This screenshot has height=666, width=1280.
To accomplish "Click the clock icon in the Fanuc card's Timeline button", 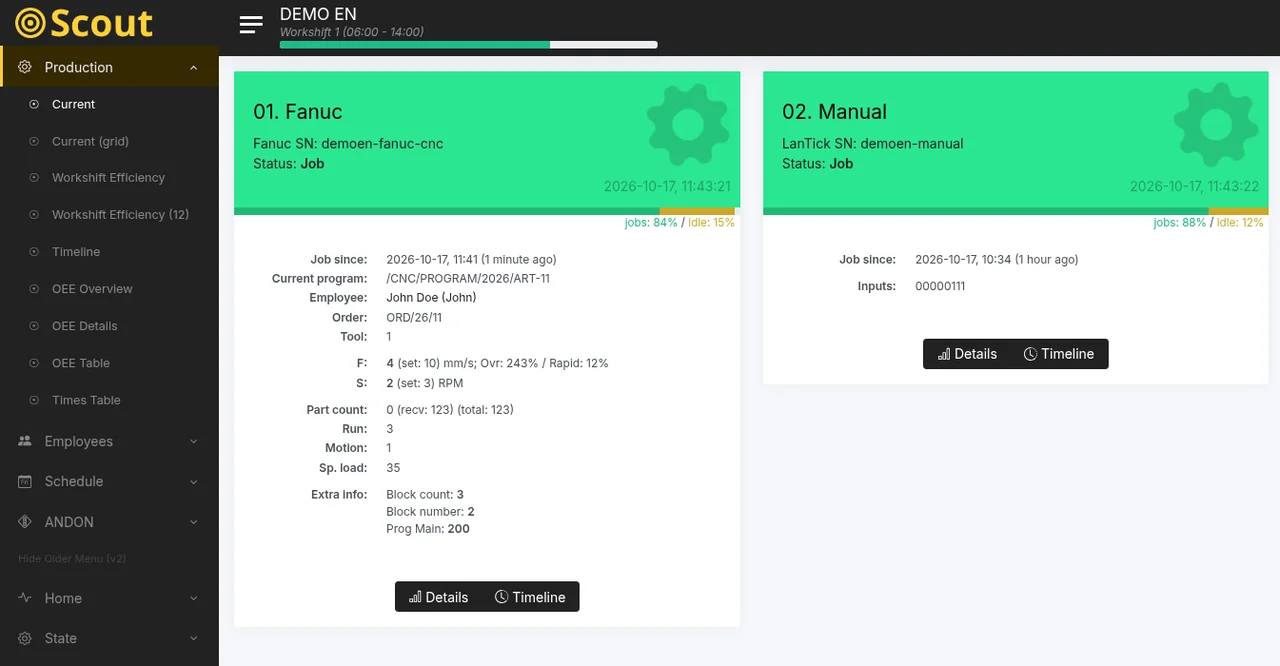I will point(501,597).
